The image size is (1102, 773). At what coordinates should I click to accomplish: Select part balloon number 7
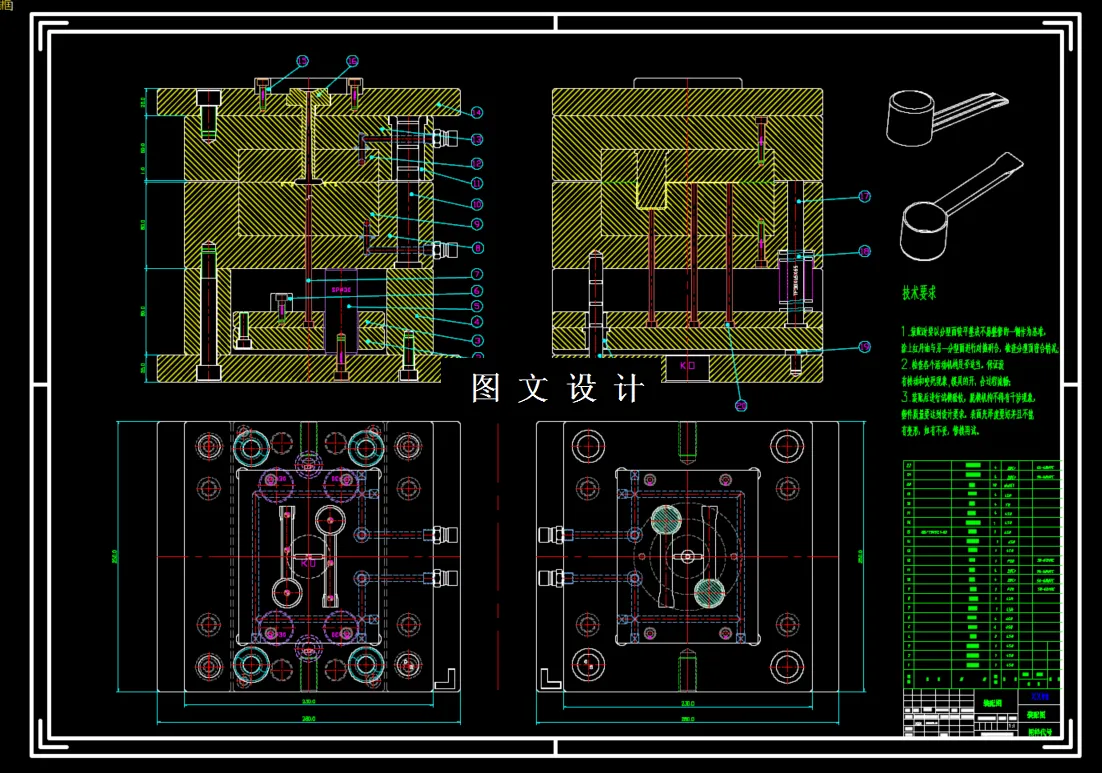[x=477, y=275]
